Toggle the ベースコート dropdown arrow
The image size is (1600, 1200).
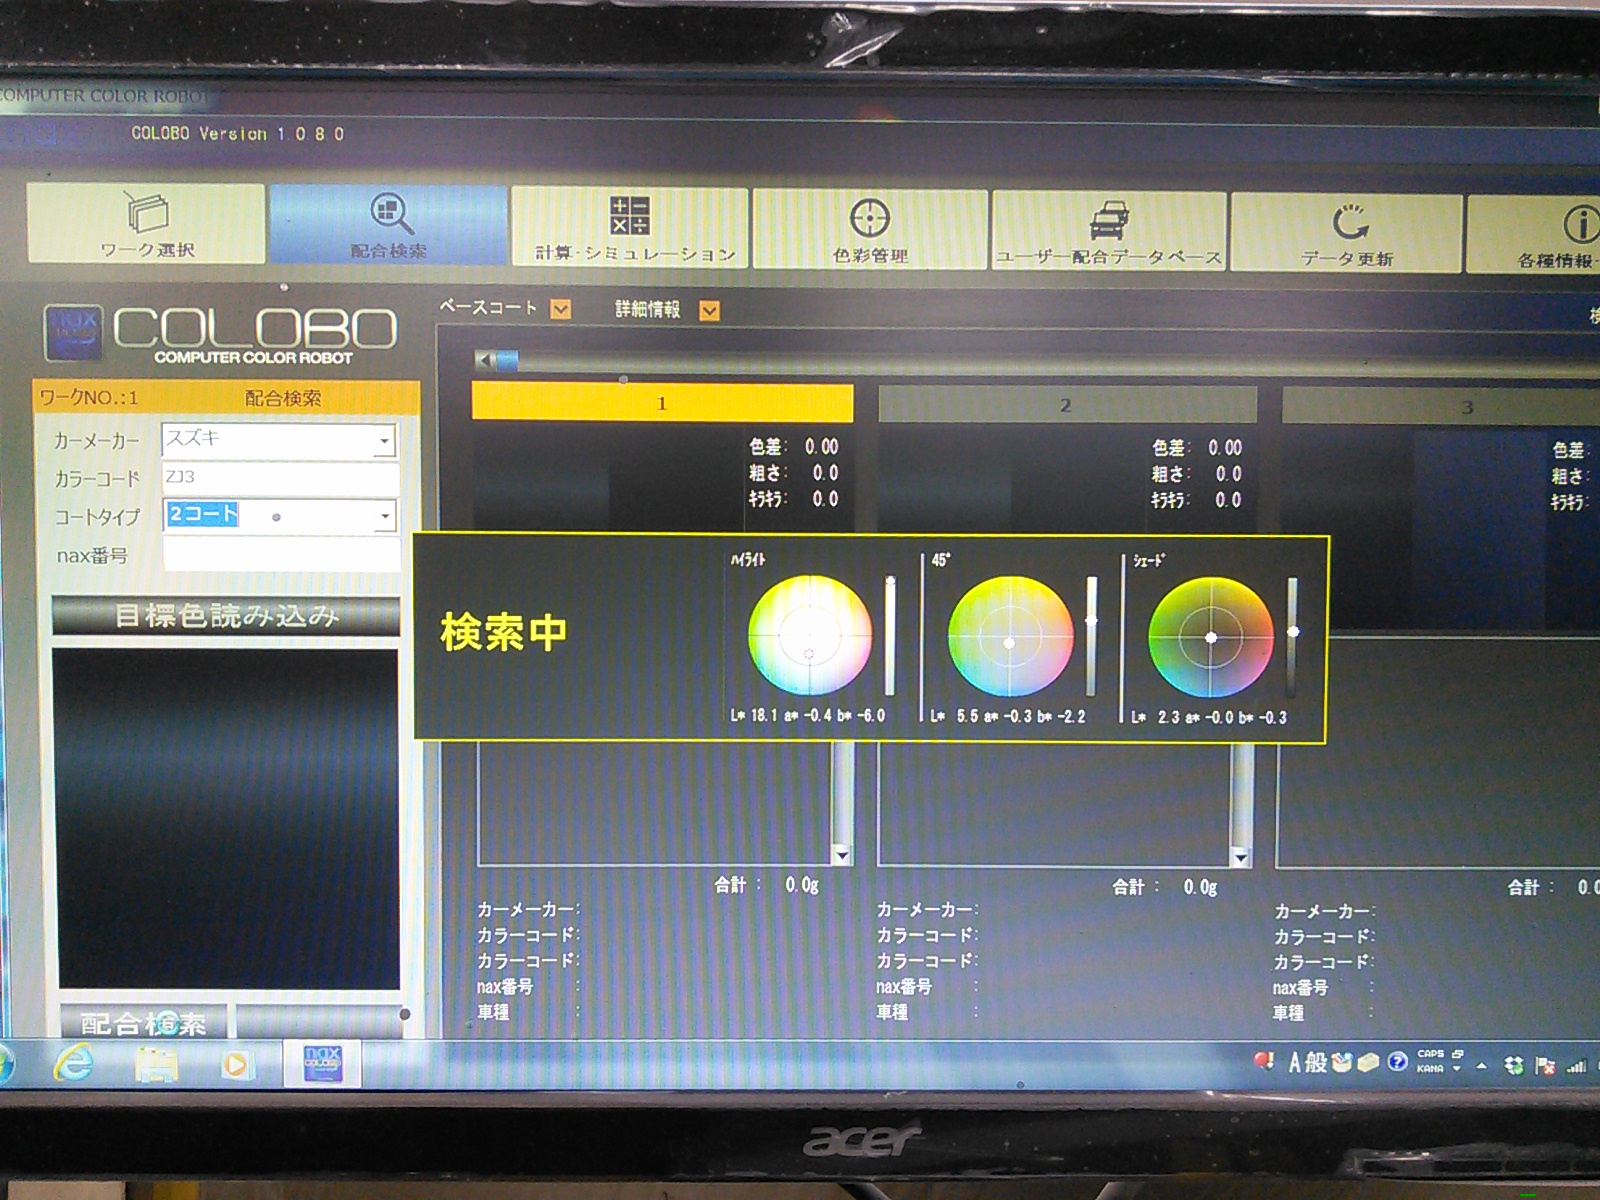pyautogui.click(x=561, y=309)
